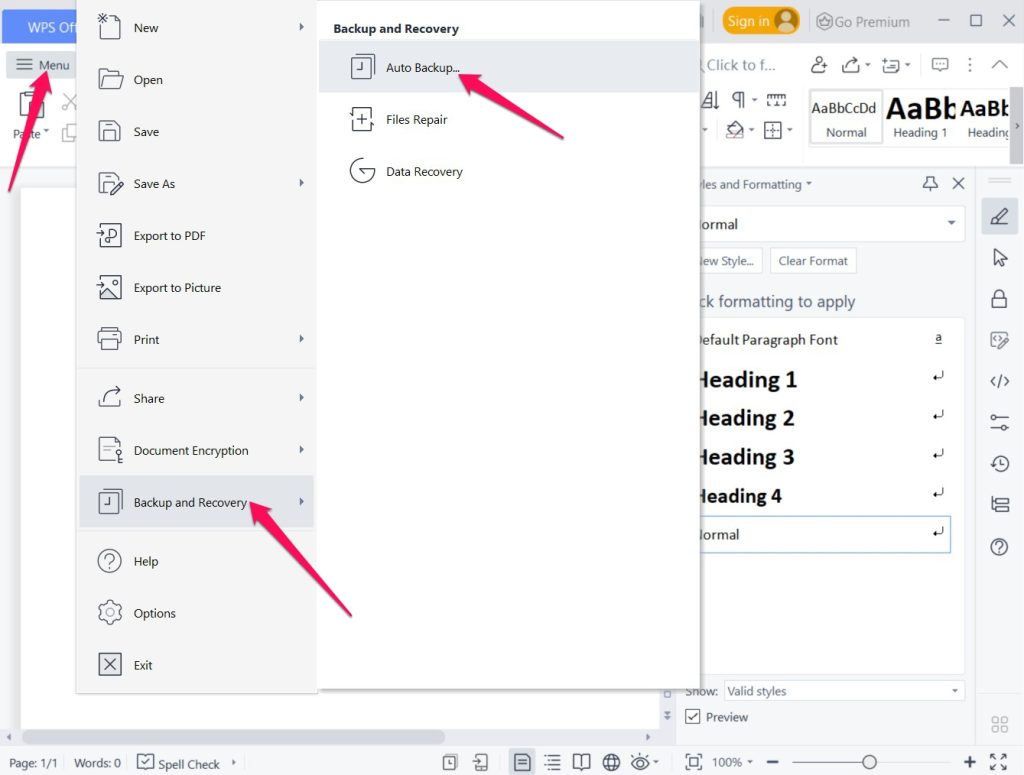Toggle paragraph marks display in the ribbon
The width and height of the screenshot is (1024, 775).
(x=737, y=100)
